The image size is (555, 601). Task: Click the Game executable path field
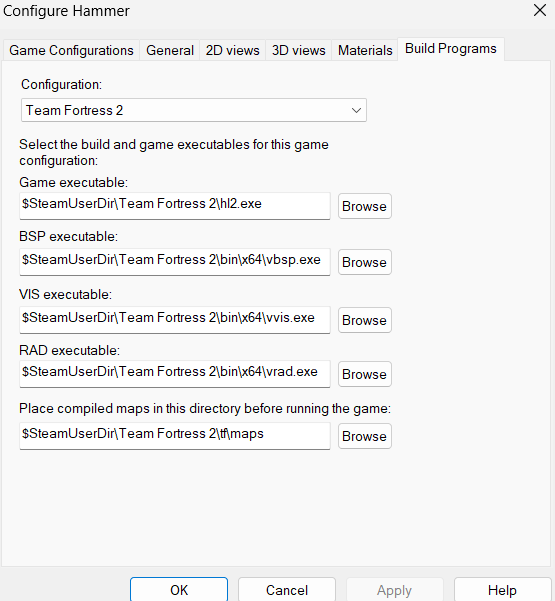(175, 206)
